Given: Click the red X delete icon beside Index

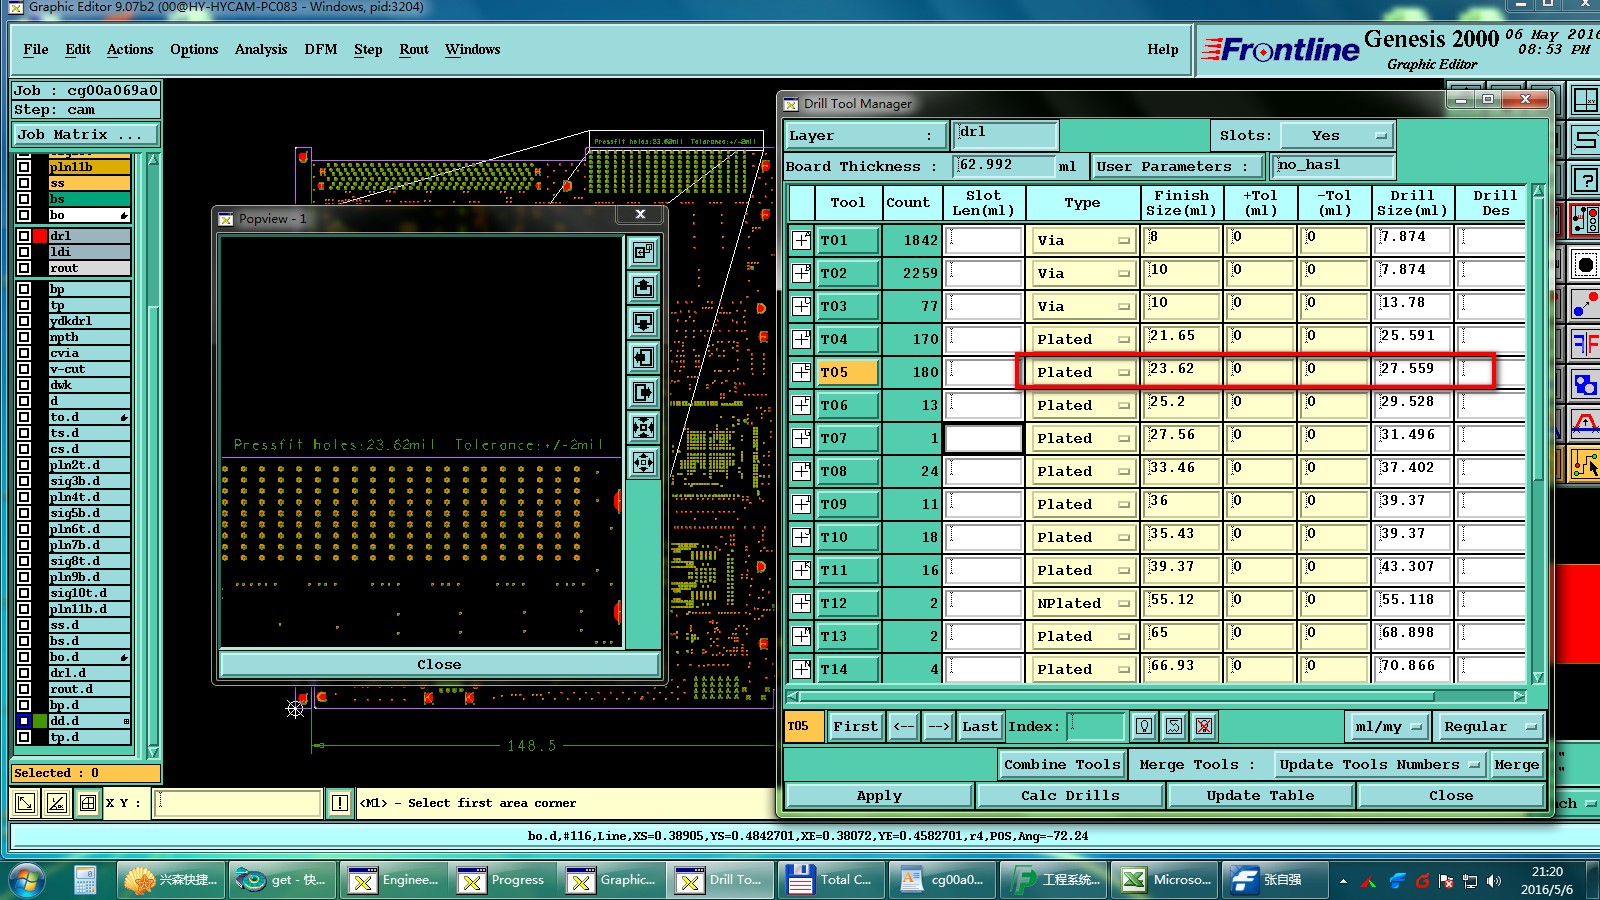Looking at the screenshot, I should [1204, 727].
